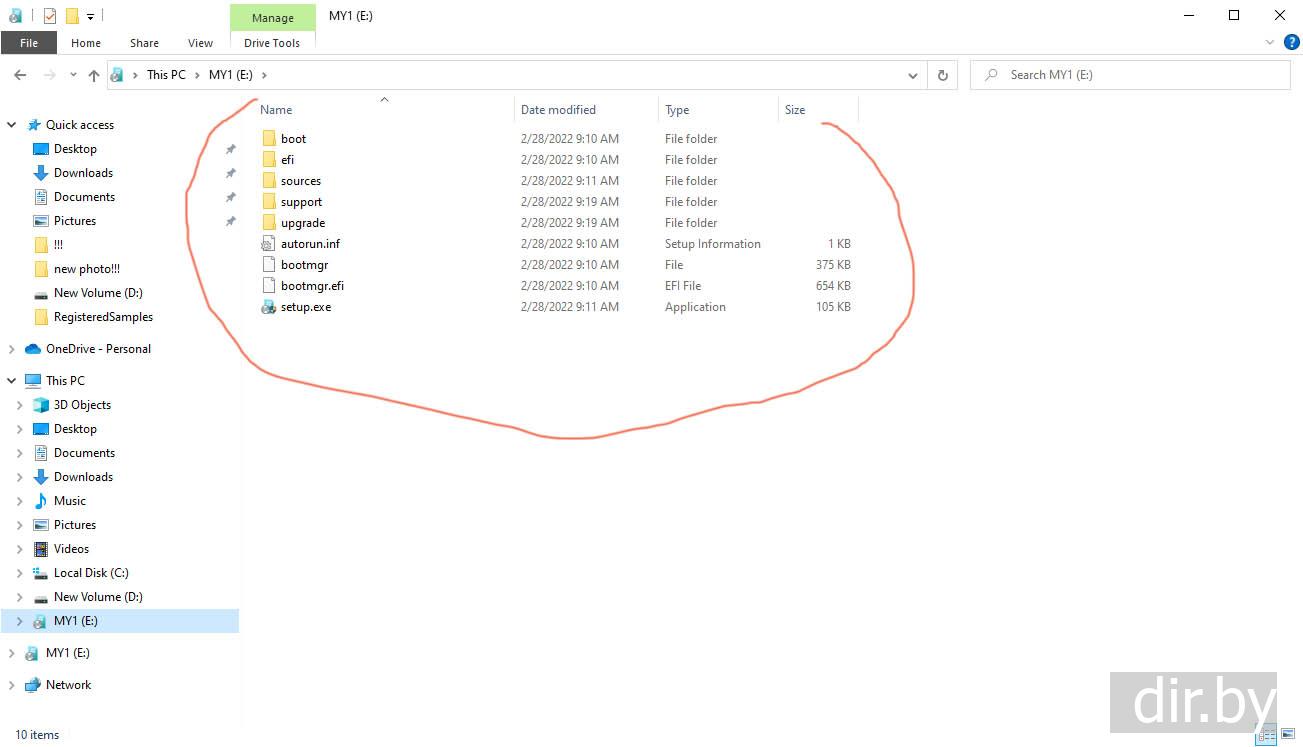Open the address bar history dropdown

[x=912, y=75]
